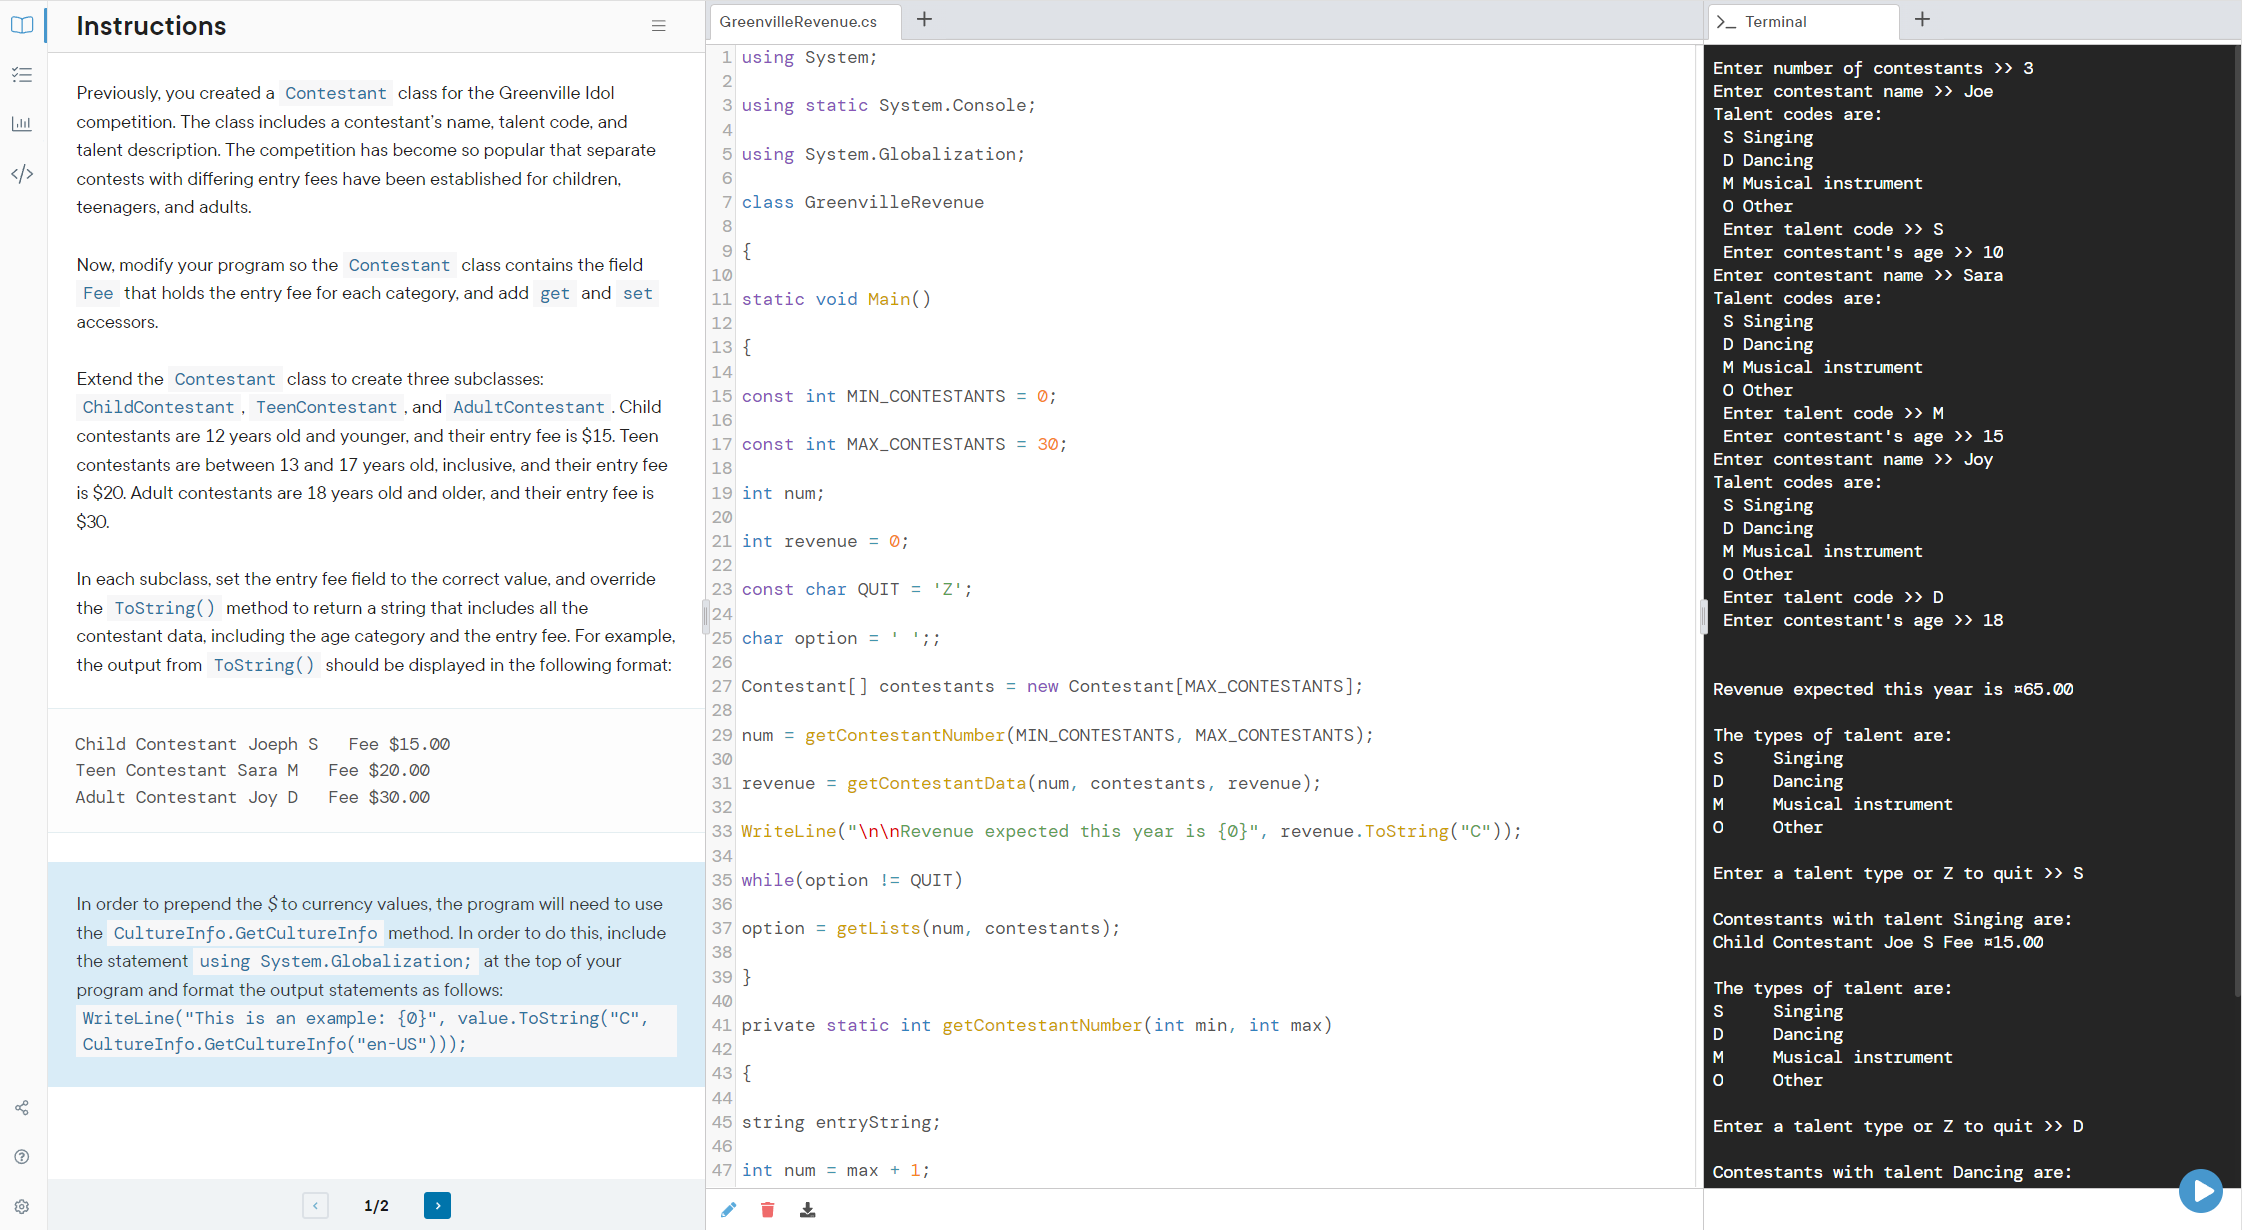Open the Instructions hamburger menu
Image resolution: width=2242 pixels, height=1230 pixels.
[658, 26]
